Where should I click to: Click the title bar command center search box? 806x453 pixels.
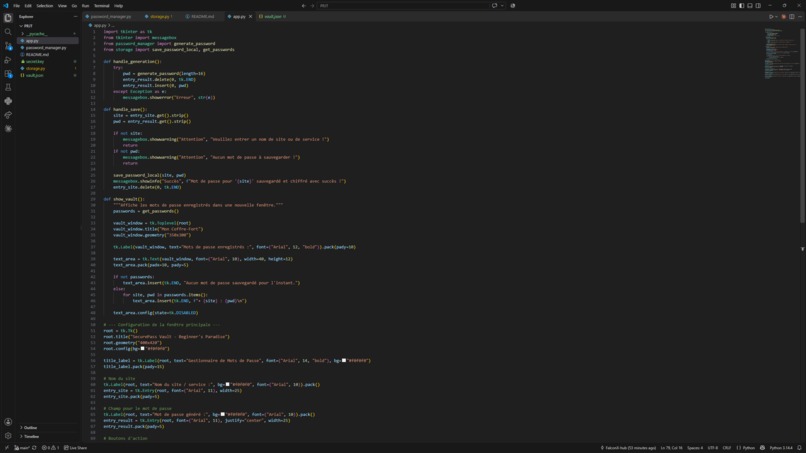pyautogui.click(x=402, y=6)
